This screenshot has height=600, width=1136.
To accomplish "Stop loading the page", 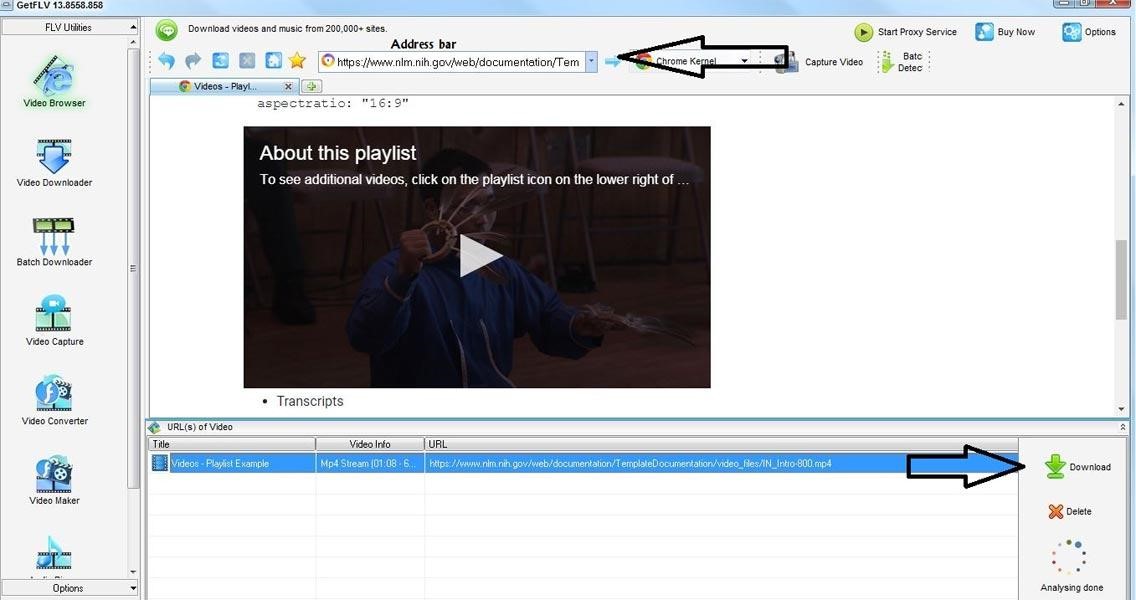I will click(247, 61).
